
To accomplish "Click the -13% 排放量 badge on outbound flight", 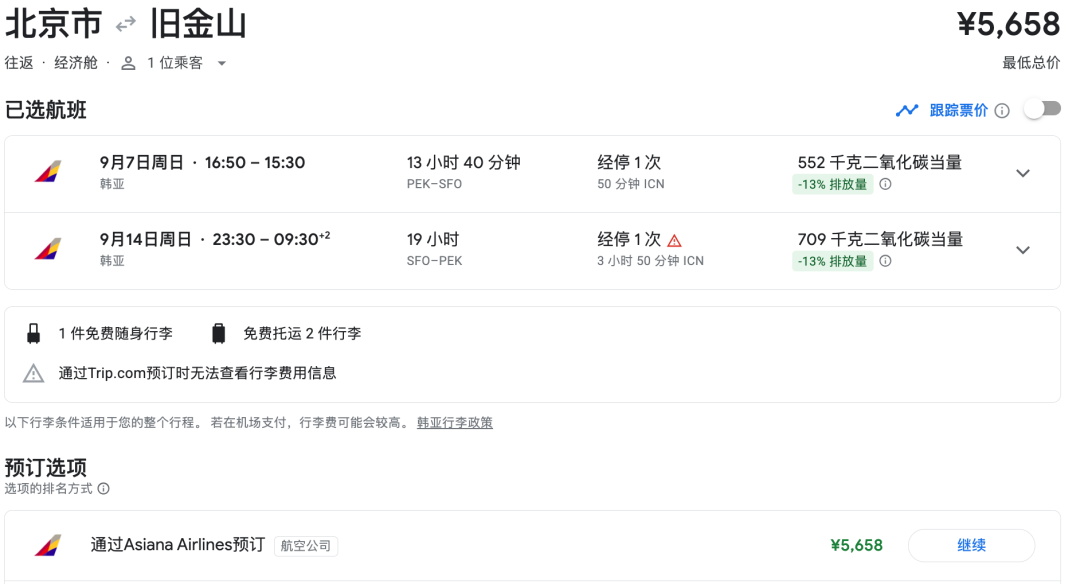I will click(x=832, y=184).
